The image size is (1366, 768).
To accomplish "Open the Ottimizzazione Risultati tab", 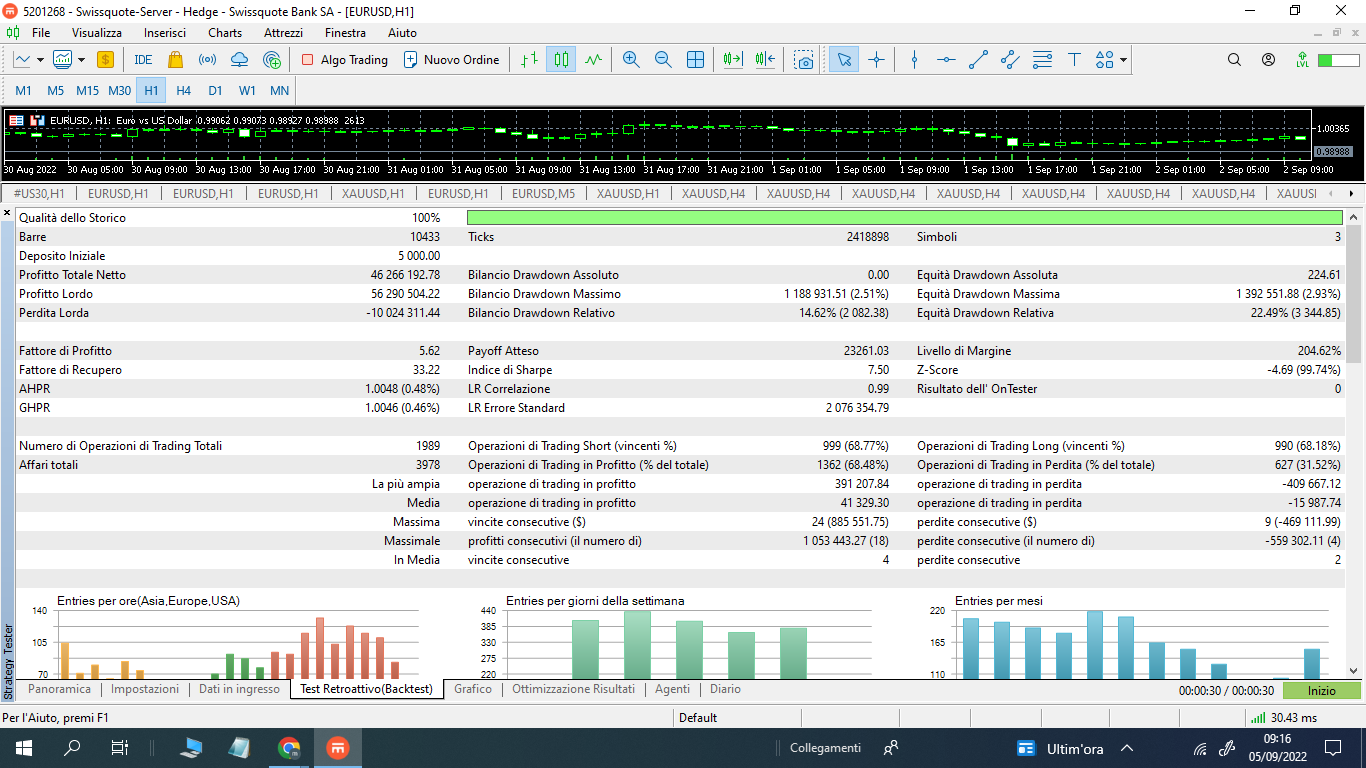I will click(x=573, y=689).
